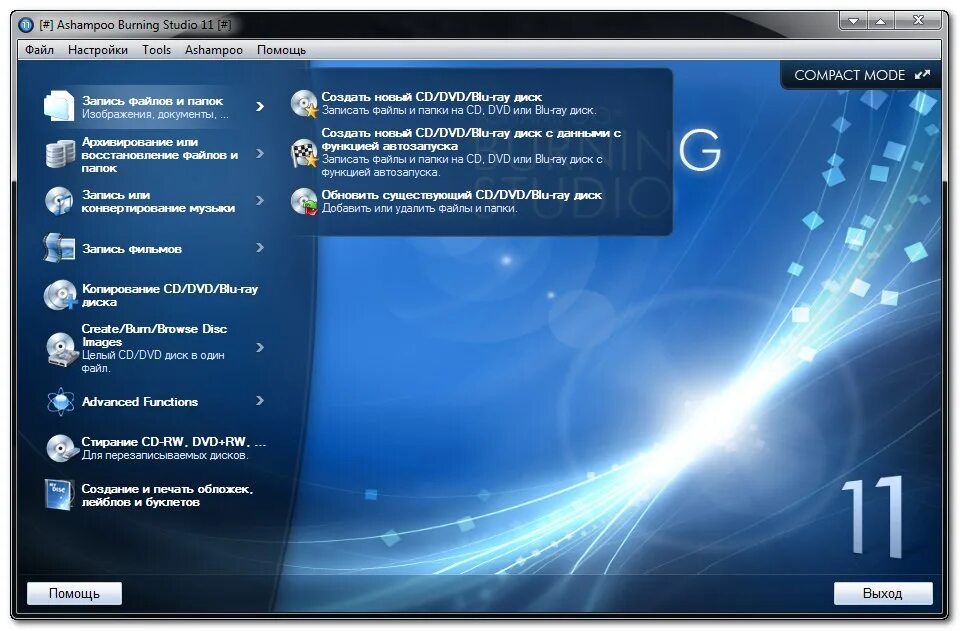
Task: Choose 'Копирование CD/DVD/Blu-ray диска' label
Action: click(170, 295)
